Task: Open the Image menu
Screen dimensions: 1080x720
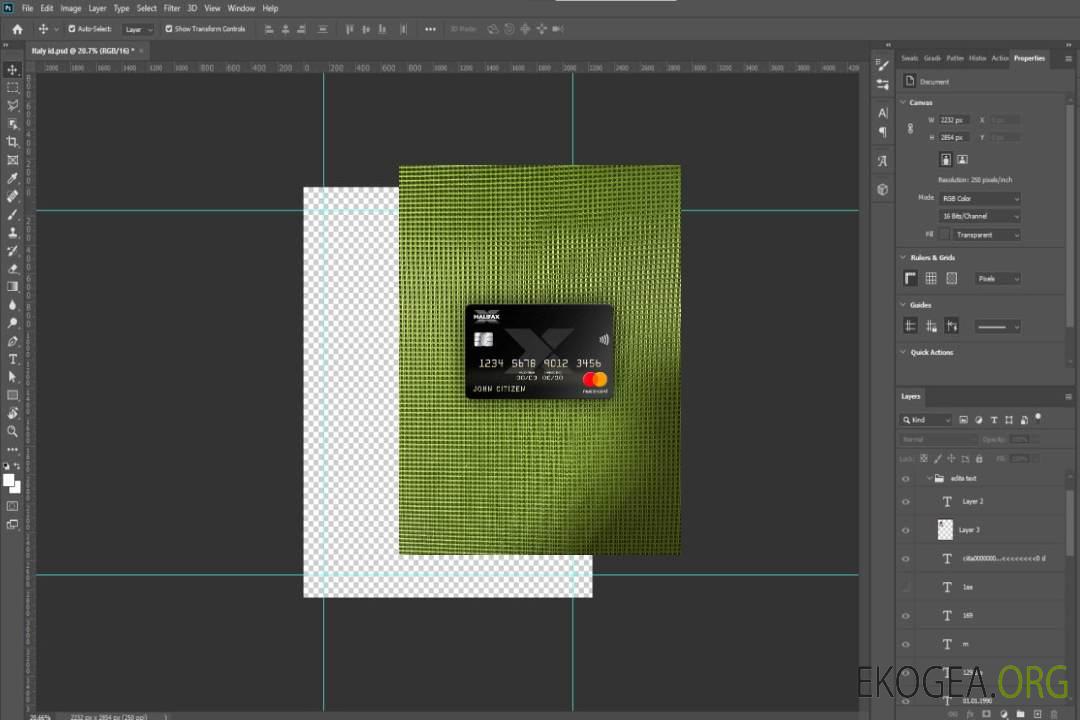Action: [70, 8]
